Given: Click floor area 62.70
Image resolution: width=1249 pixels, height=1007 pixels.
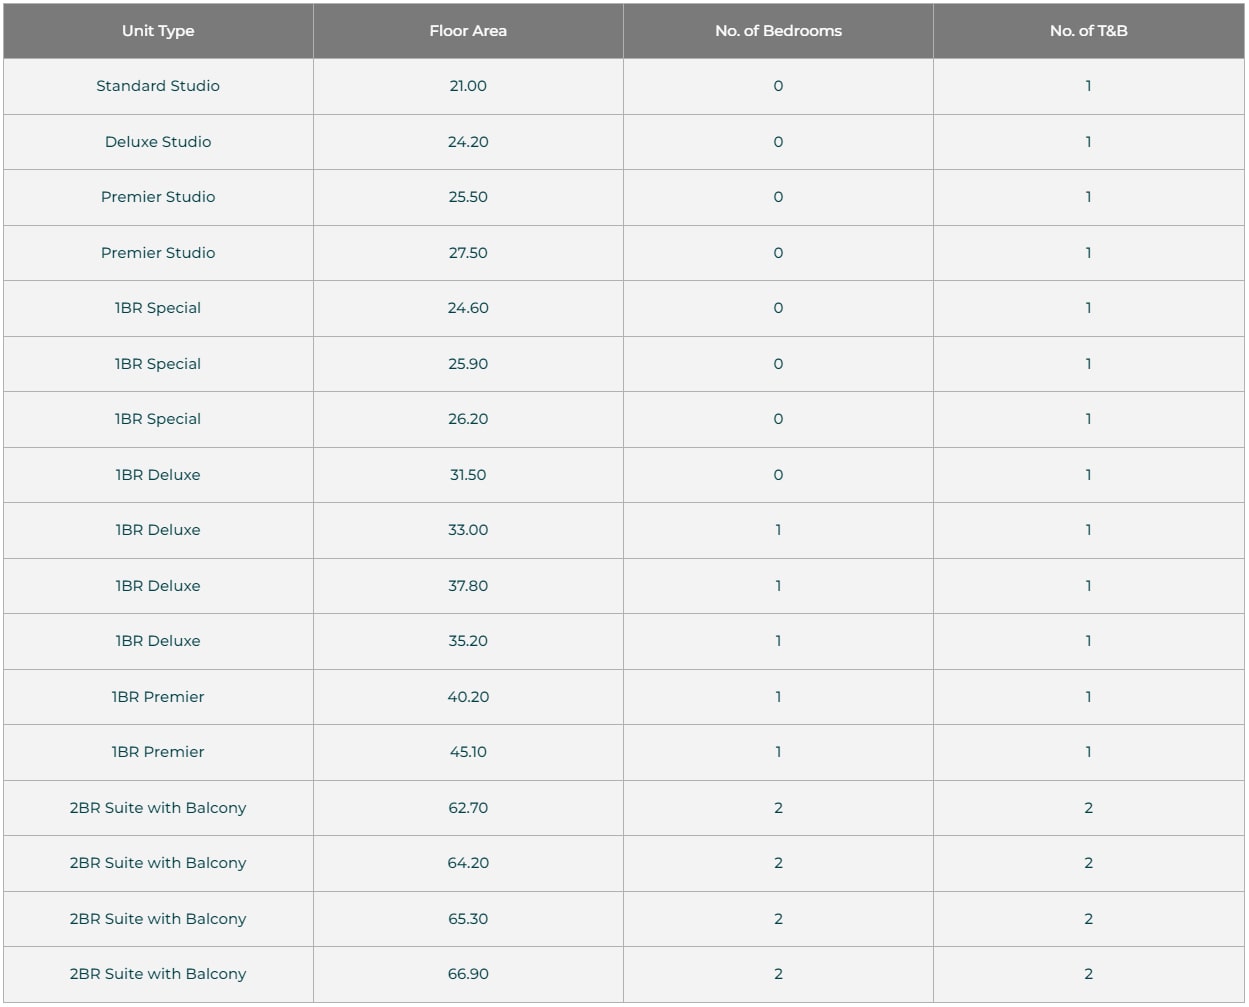Looking at the screenshot, I should pyautogui.click(x=468, y=808).
